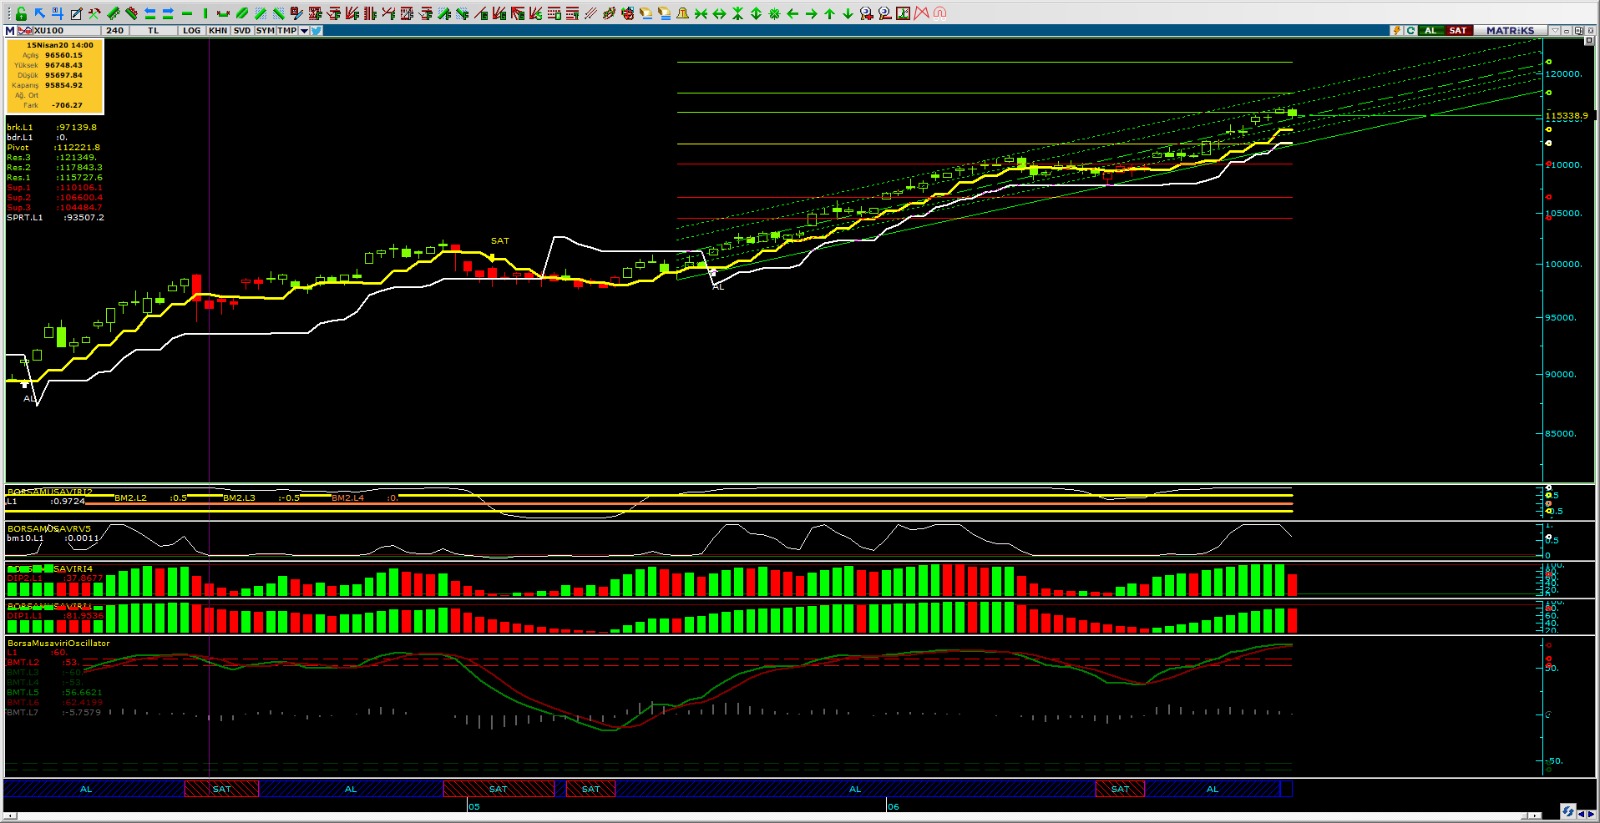
Task: Toggle the SVD chart option
Action: [242, 31]
